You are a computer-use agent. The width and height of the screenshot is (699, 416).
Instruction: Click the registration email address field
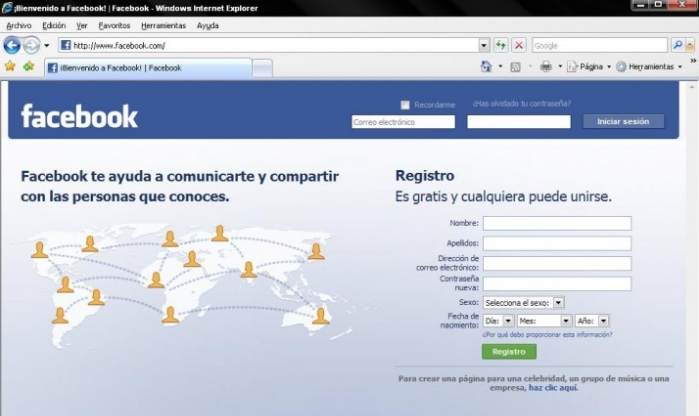[557, 264]
